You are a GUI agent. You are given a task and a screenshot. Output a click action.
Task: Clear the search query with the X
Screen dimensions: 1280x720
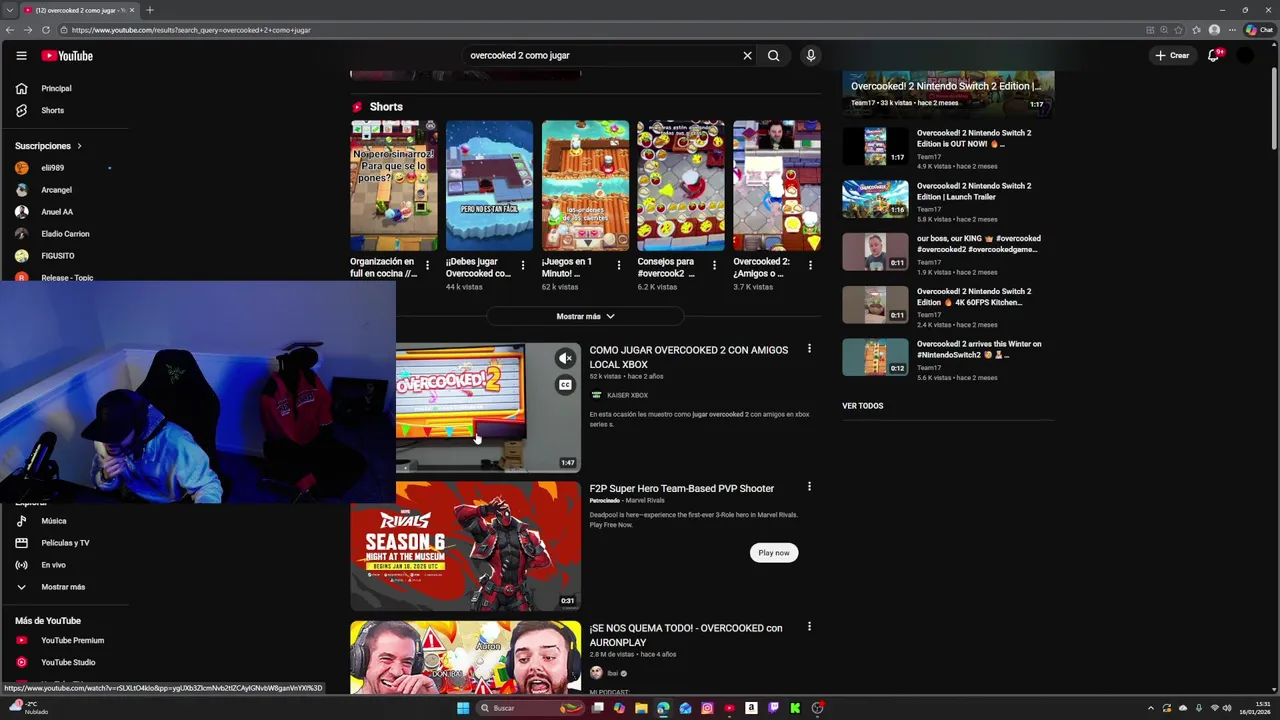pyautogui.click(x=747, y=56)
